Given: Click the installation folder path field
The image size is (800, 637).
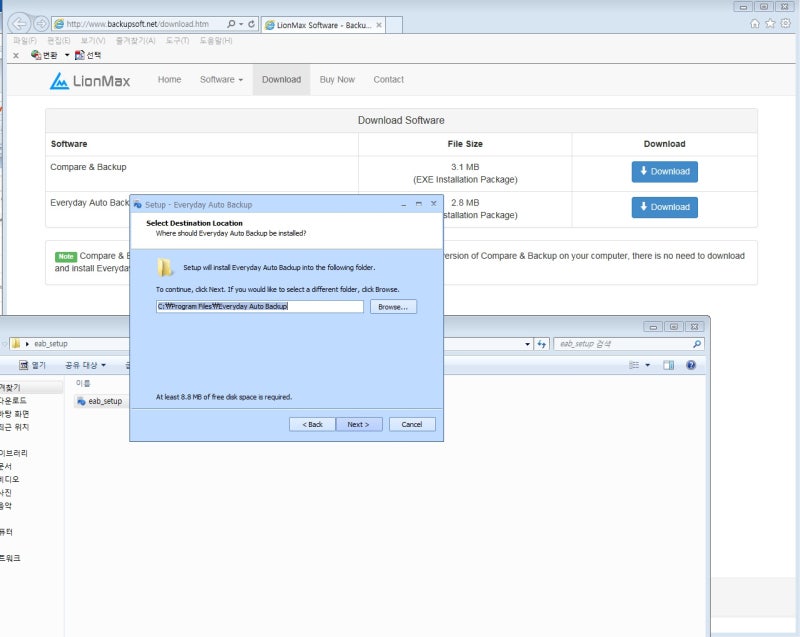Looking at the screenshot, I should click(x=259, y=307).
